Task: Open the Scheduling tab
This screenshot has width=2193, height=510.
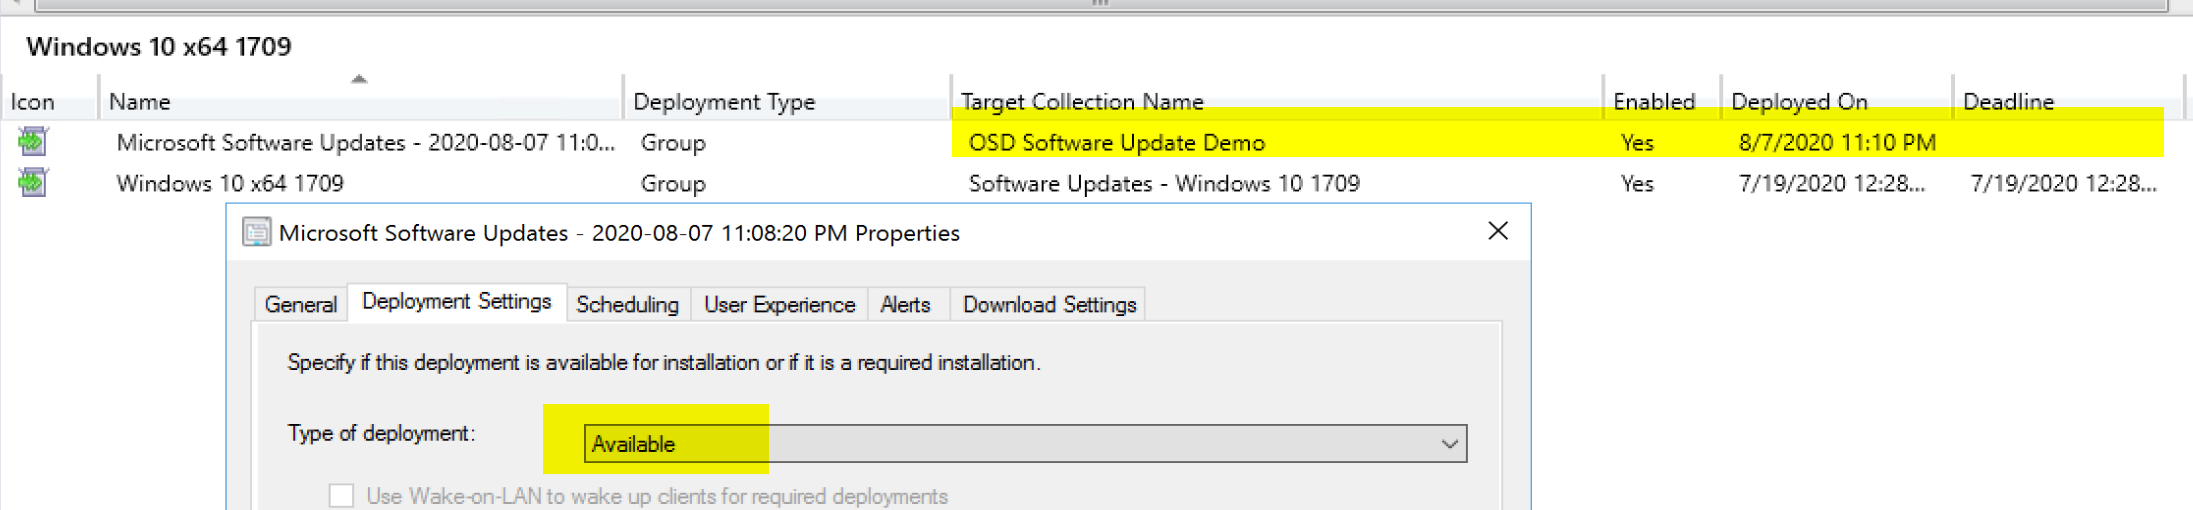Action: point(627,304)
